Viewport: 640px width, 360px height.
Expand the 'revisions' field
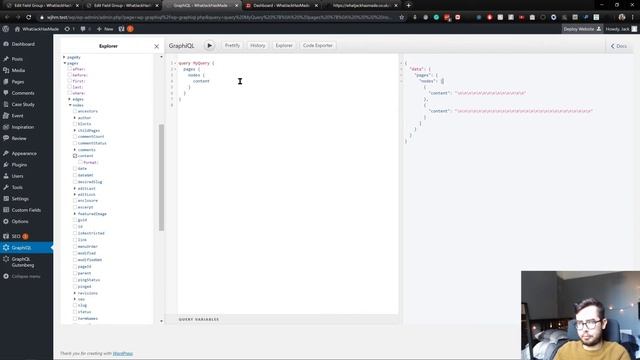(x=75, y=293)
